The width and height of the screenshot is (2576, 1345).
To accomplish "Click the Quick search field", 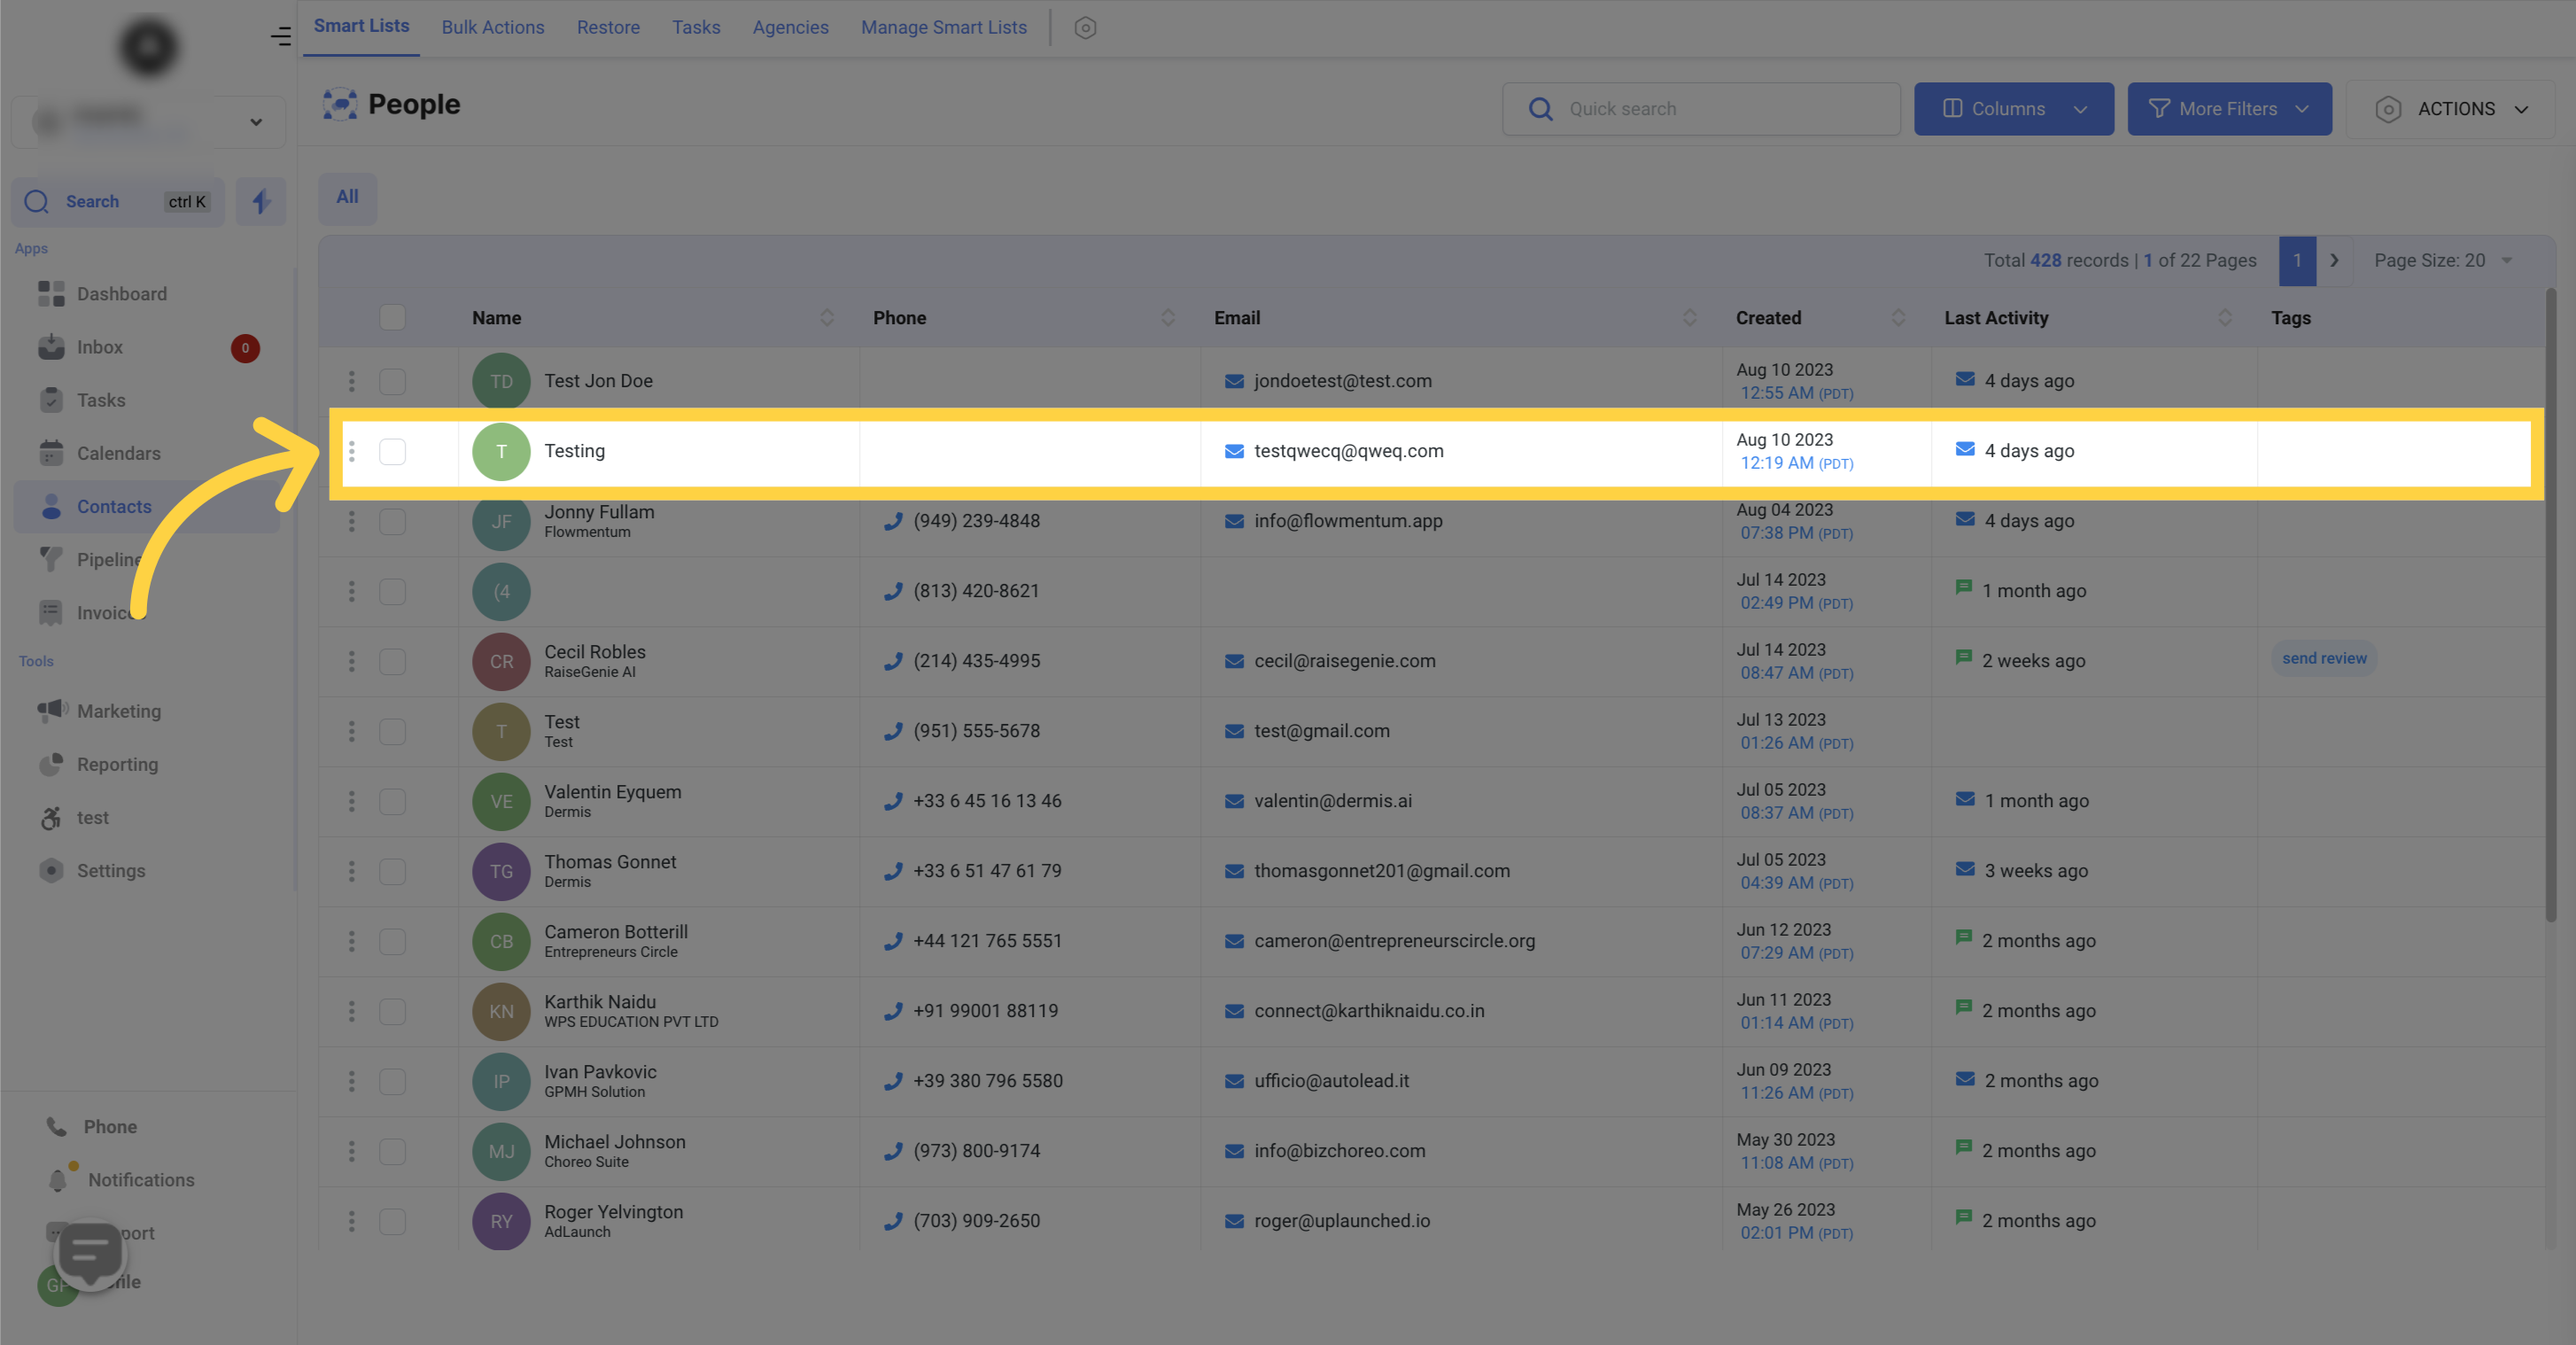I will [x=1701, y=109].
